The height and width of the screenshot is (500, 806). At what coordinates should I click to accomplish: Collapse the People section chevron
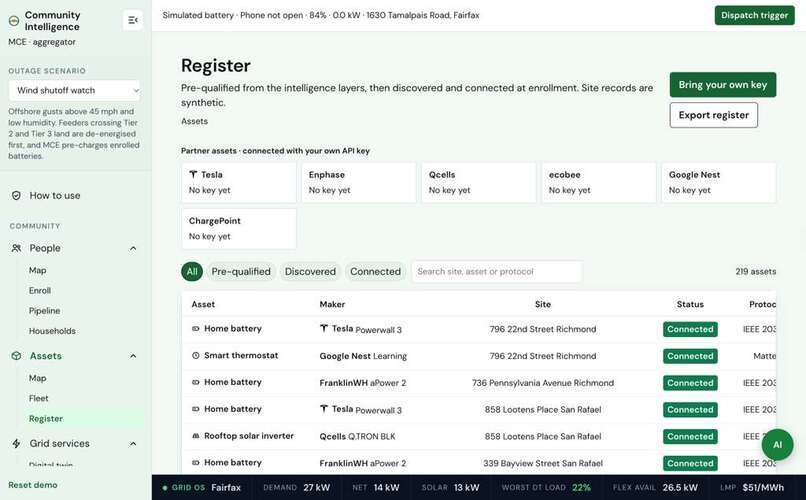pos(133,248)
